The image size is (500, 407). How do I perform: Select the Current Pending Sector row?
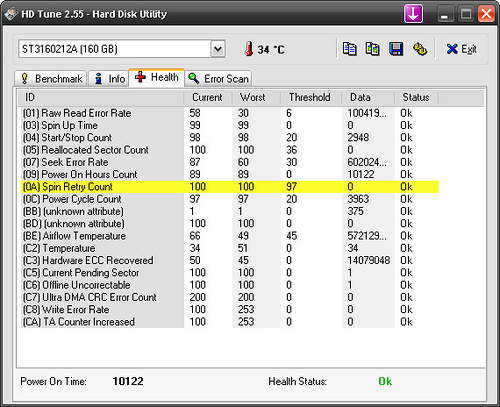(x=230, y=273)
